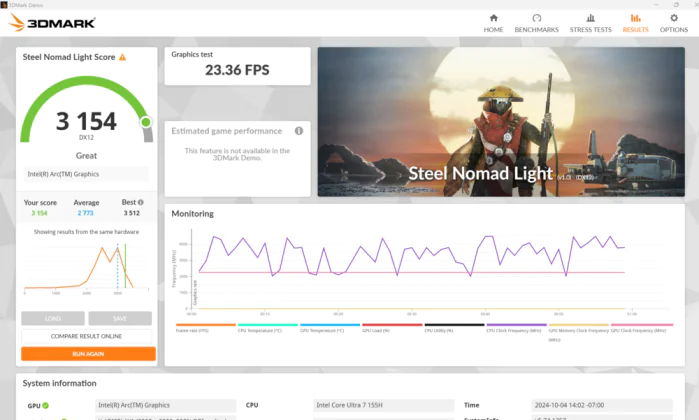Click the GPU value Intel(R) Arc(TM) Graphics
The width and height of the screenshot is (699, 420).
click(165, 405)
